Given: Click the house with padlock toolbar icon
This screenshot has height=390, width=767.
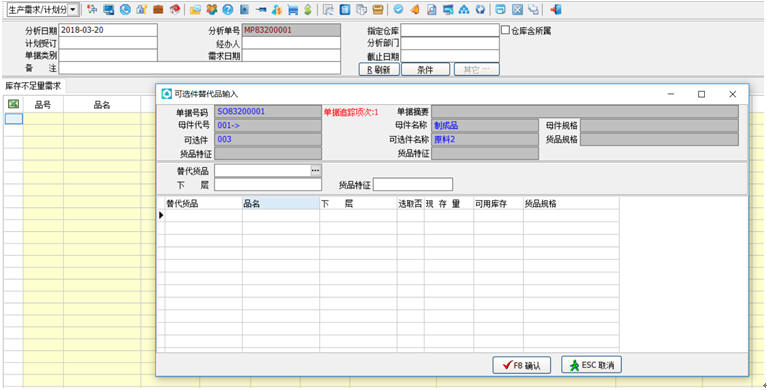Looking at the screenshot, I should click(141, 9).
